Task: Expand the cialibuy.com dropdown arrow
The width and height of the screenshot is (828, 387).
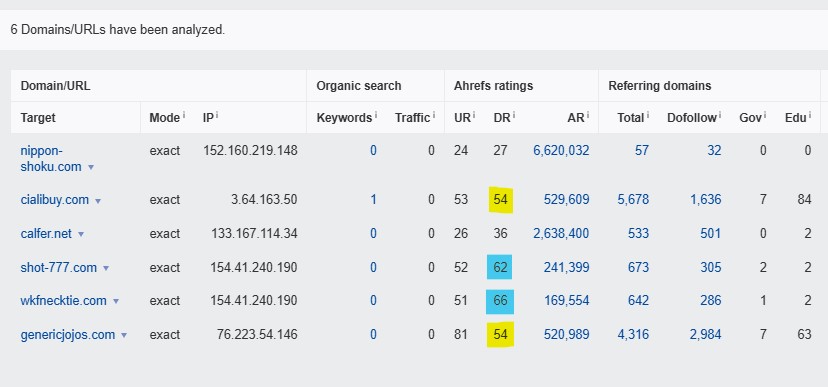Action: tap(98, 201)
